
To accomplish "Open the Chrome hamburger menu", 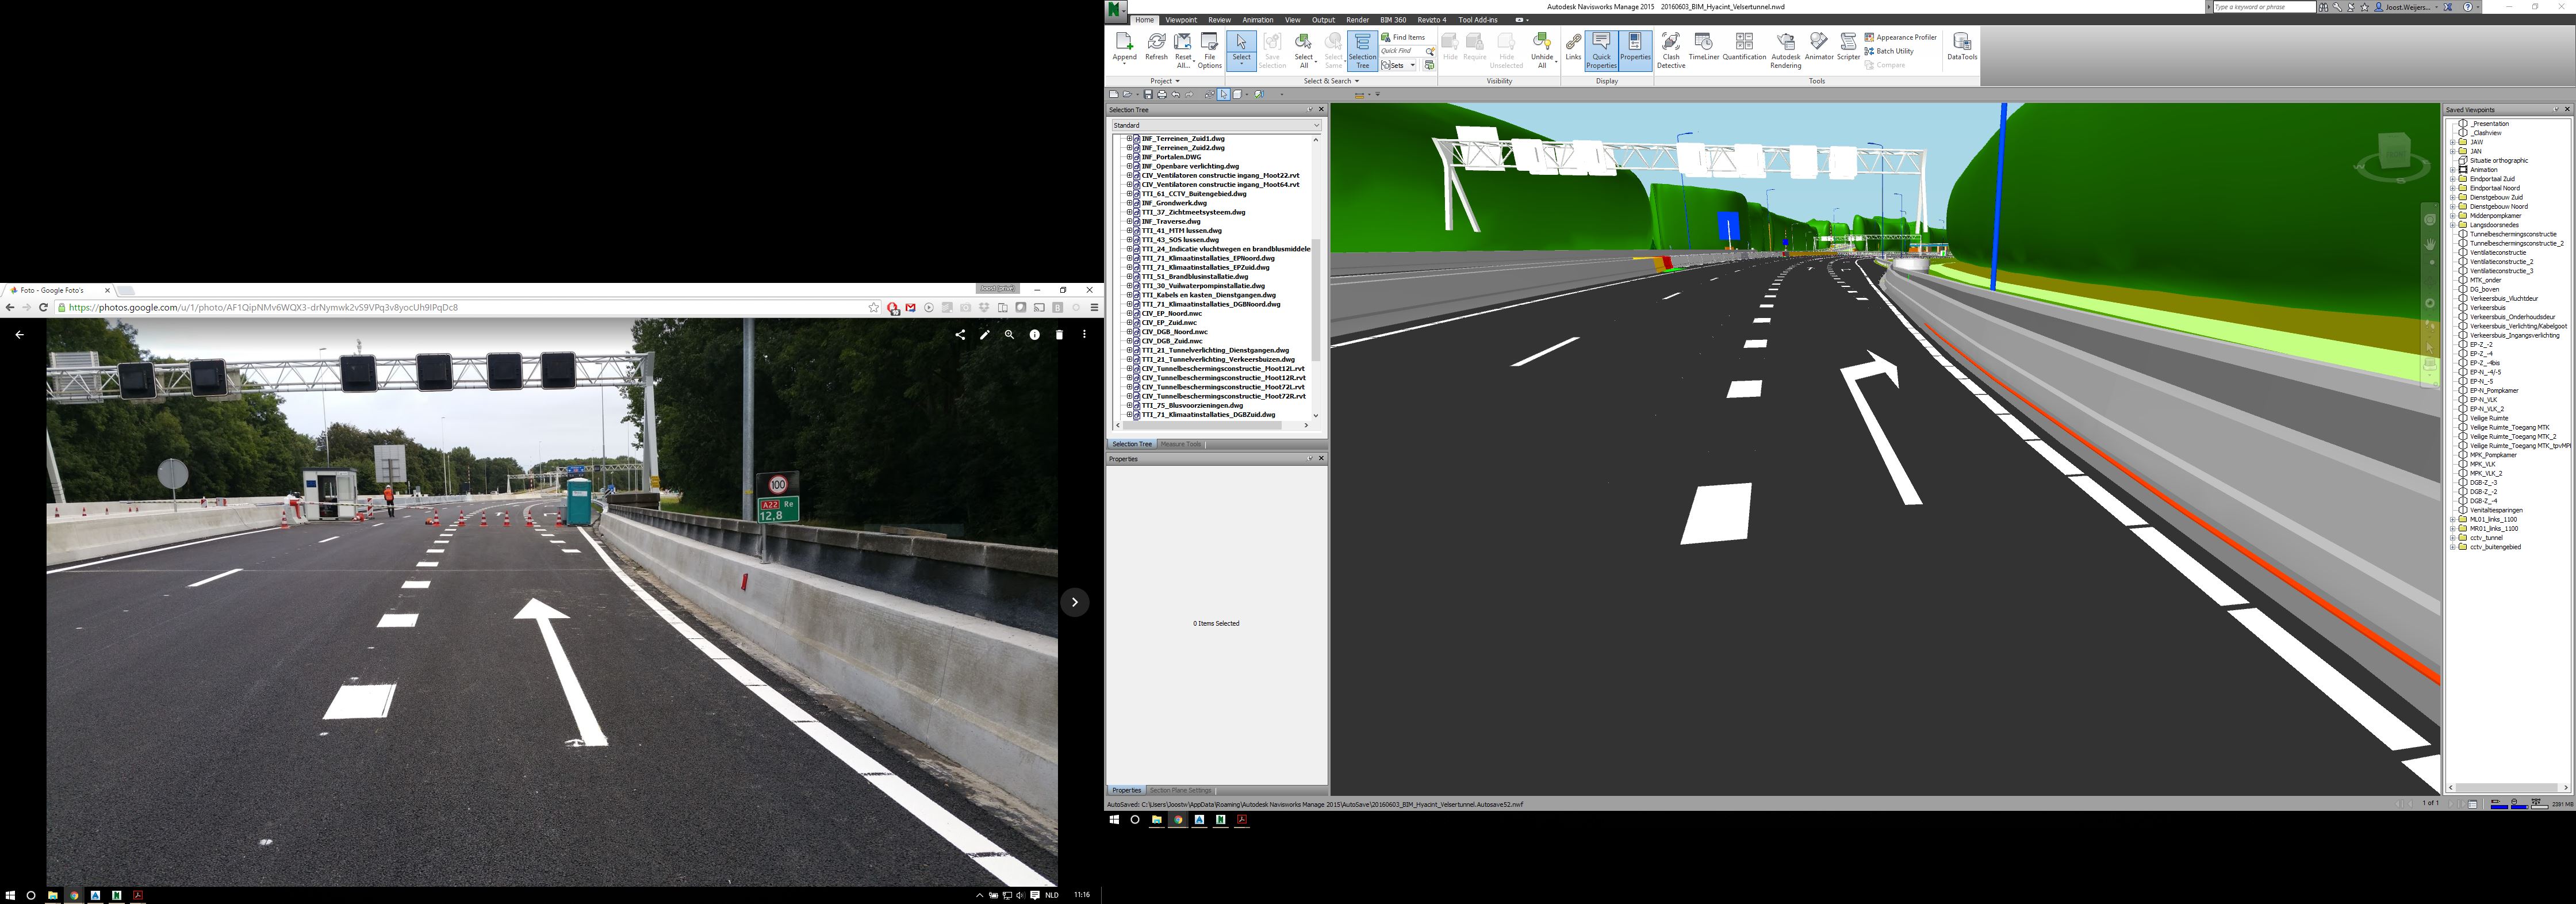I will pyautogui.click(x=1094, y=308).
